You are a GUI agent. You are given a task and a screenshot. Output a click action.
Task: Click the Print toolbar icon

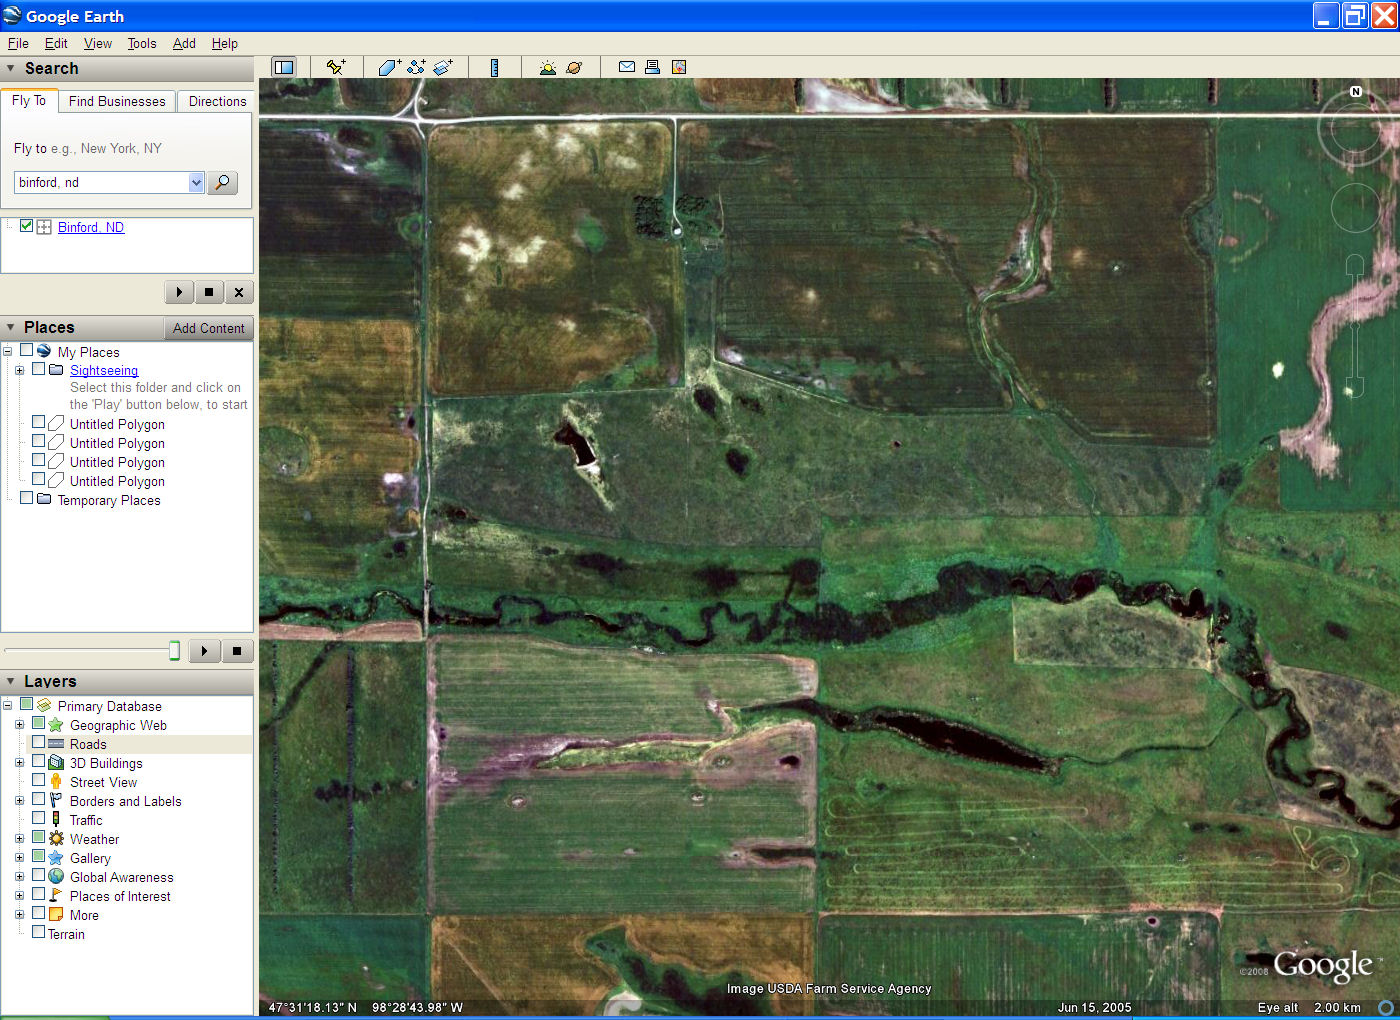(652, 67)
